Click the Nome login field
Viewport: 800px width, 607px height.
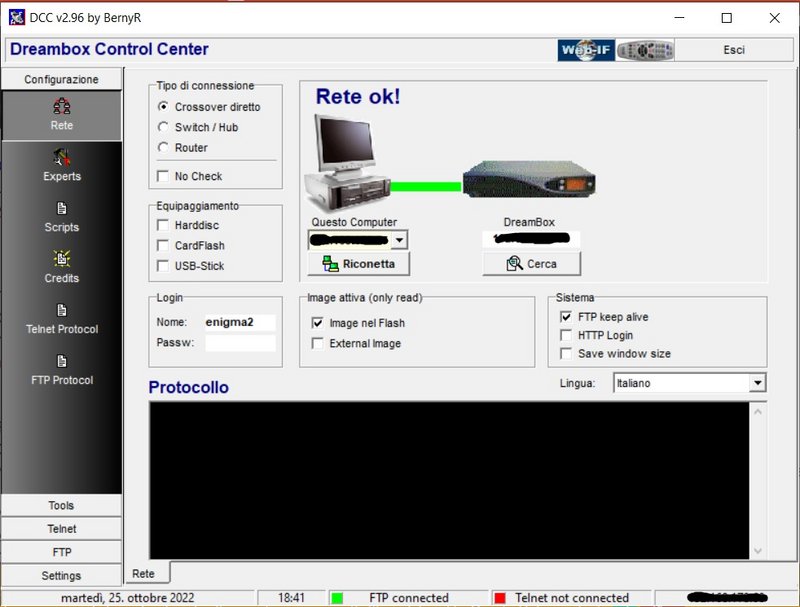(240, 322)
